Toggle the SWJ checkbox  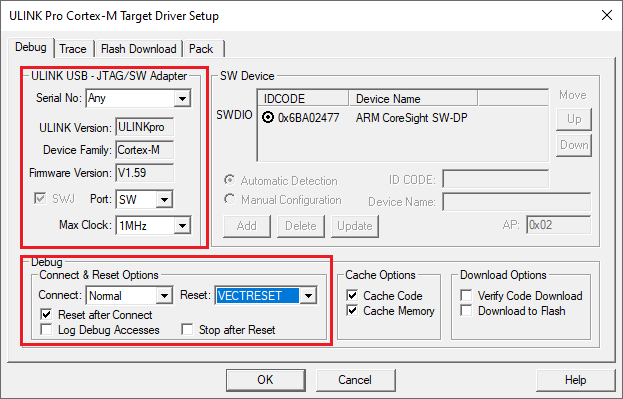40,198
